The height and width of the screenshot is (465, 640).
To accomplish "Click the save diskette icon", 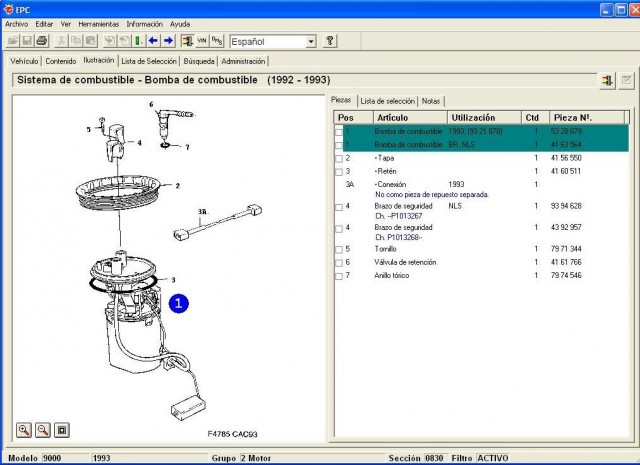I will point(27,41).
